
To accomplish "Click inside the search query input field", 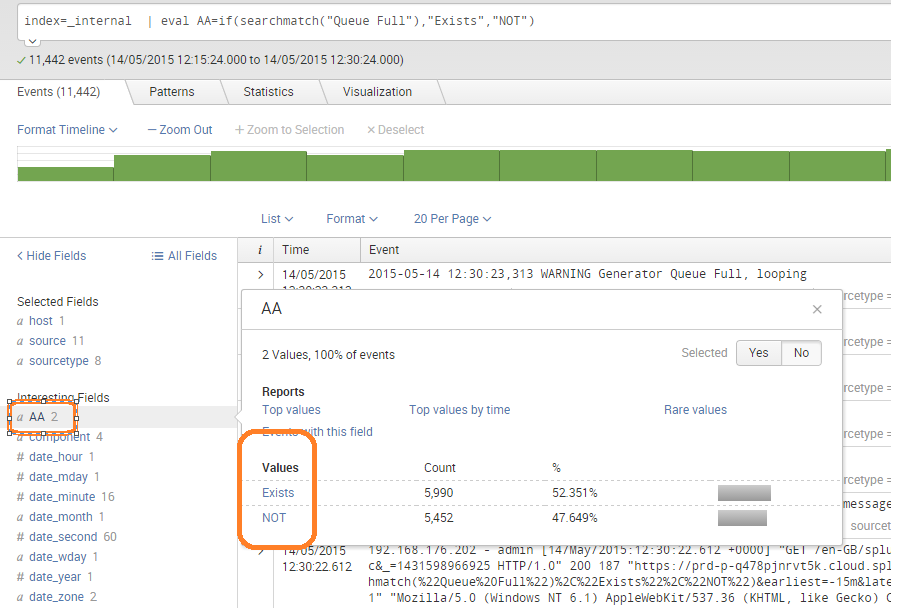I will 400,19.
